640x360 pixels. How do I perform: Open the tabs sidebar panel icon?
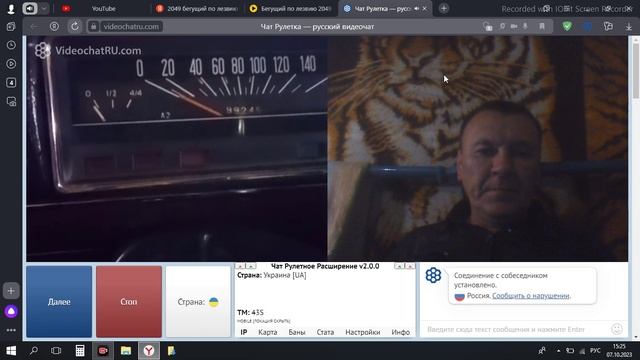point(11,27)
